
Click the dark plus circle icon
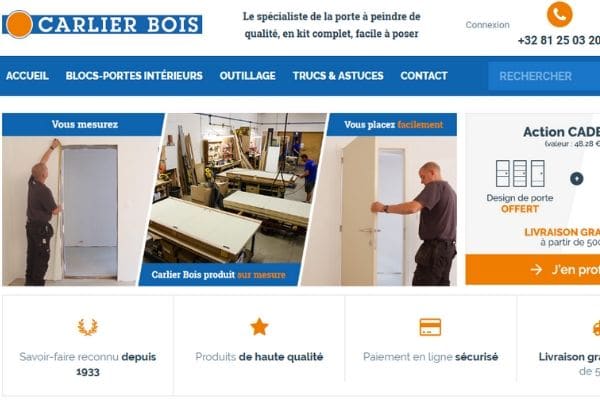576,179
